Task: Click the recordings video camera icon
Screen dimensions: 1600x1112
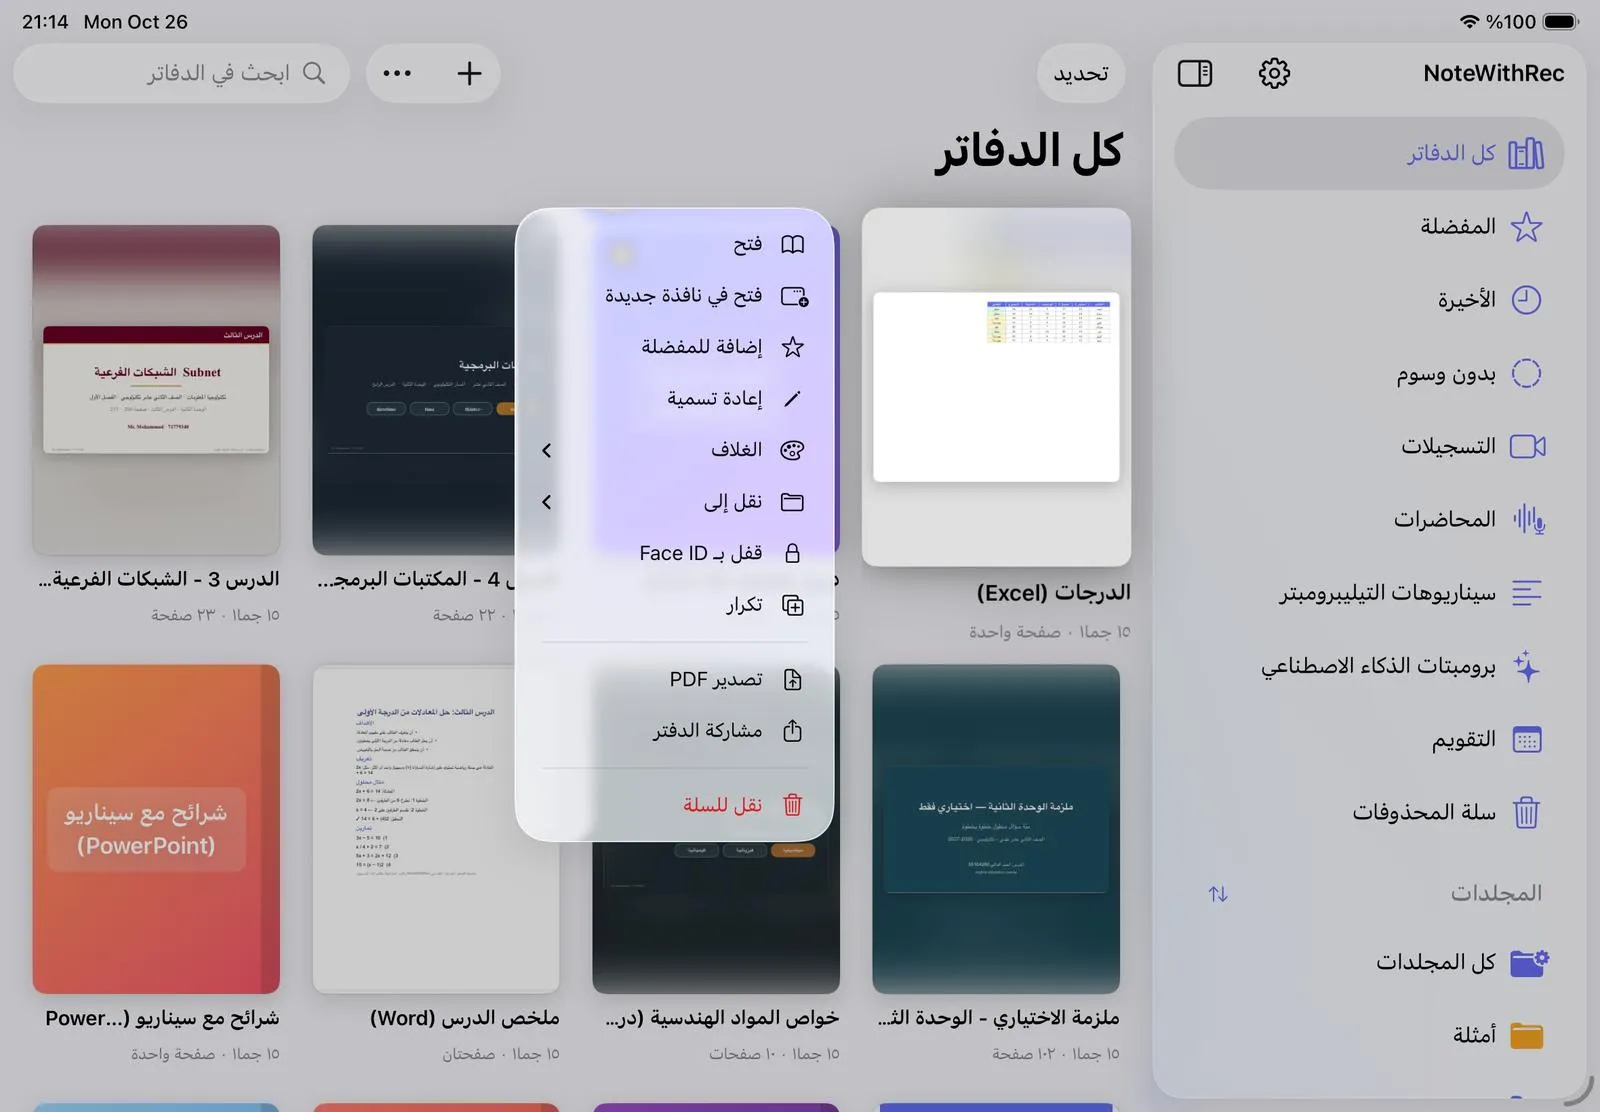Action: point(1527,446)
